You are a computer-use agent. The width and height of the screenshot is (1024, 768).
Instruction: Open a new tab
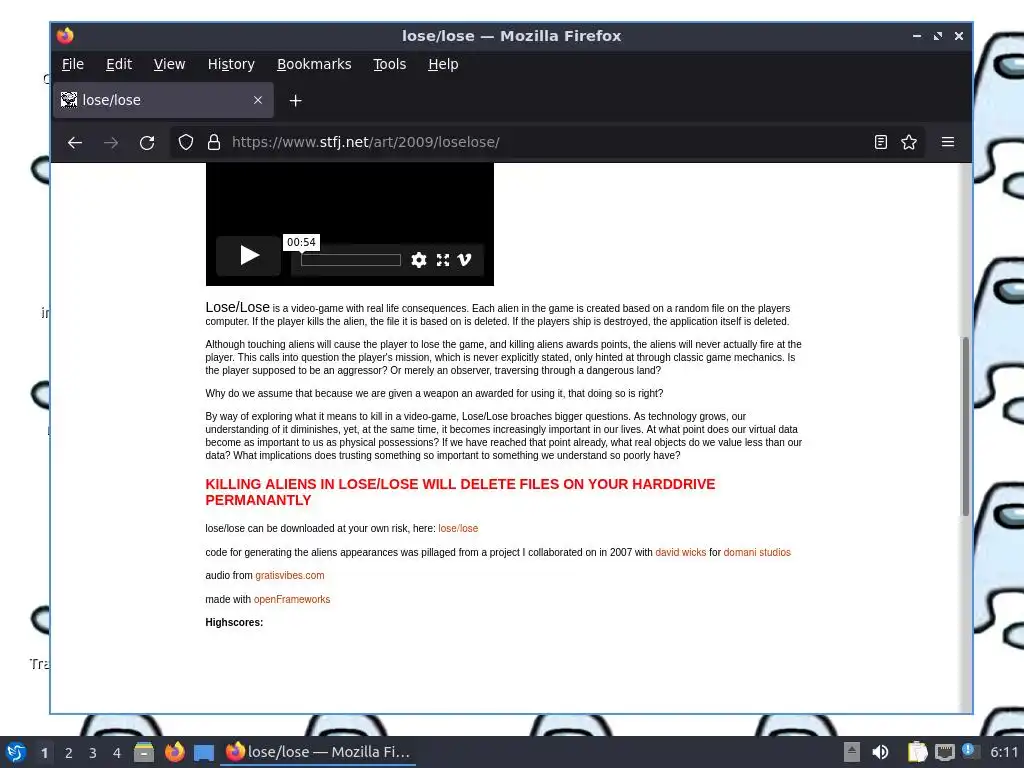[x=295, y=101]
